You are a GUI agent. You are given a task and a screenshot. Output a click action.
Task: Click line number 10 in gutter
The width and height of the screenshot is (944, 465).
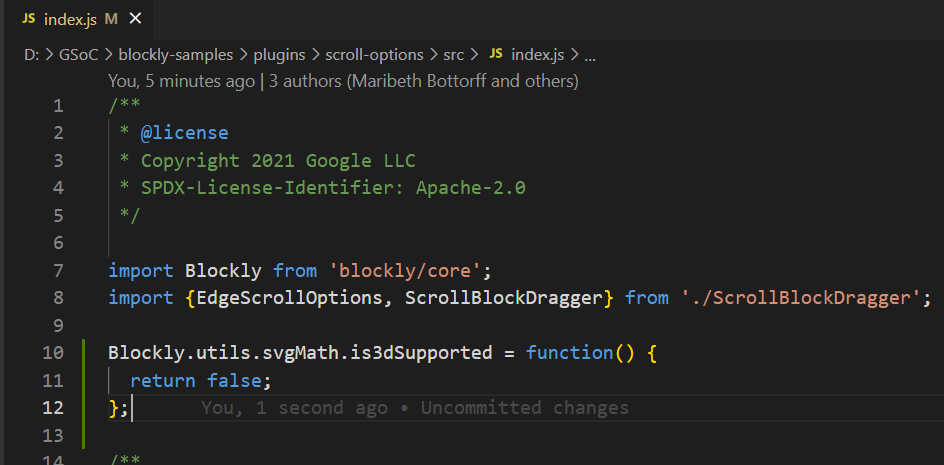point(53,352)
